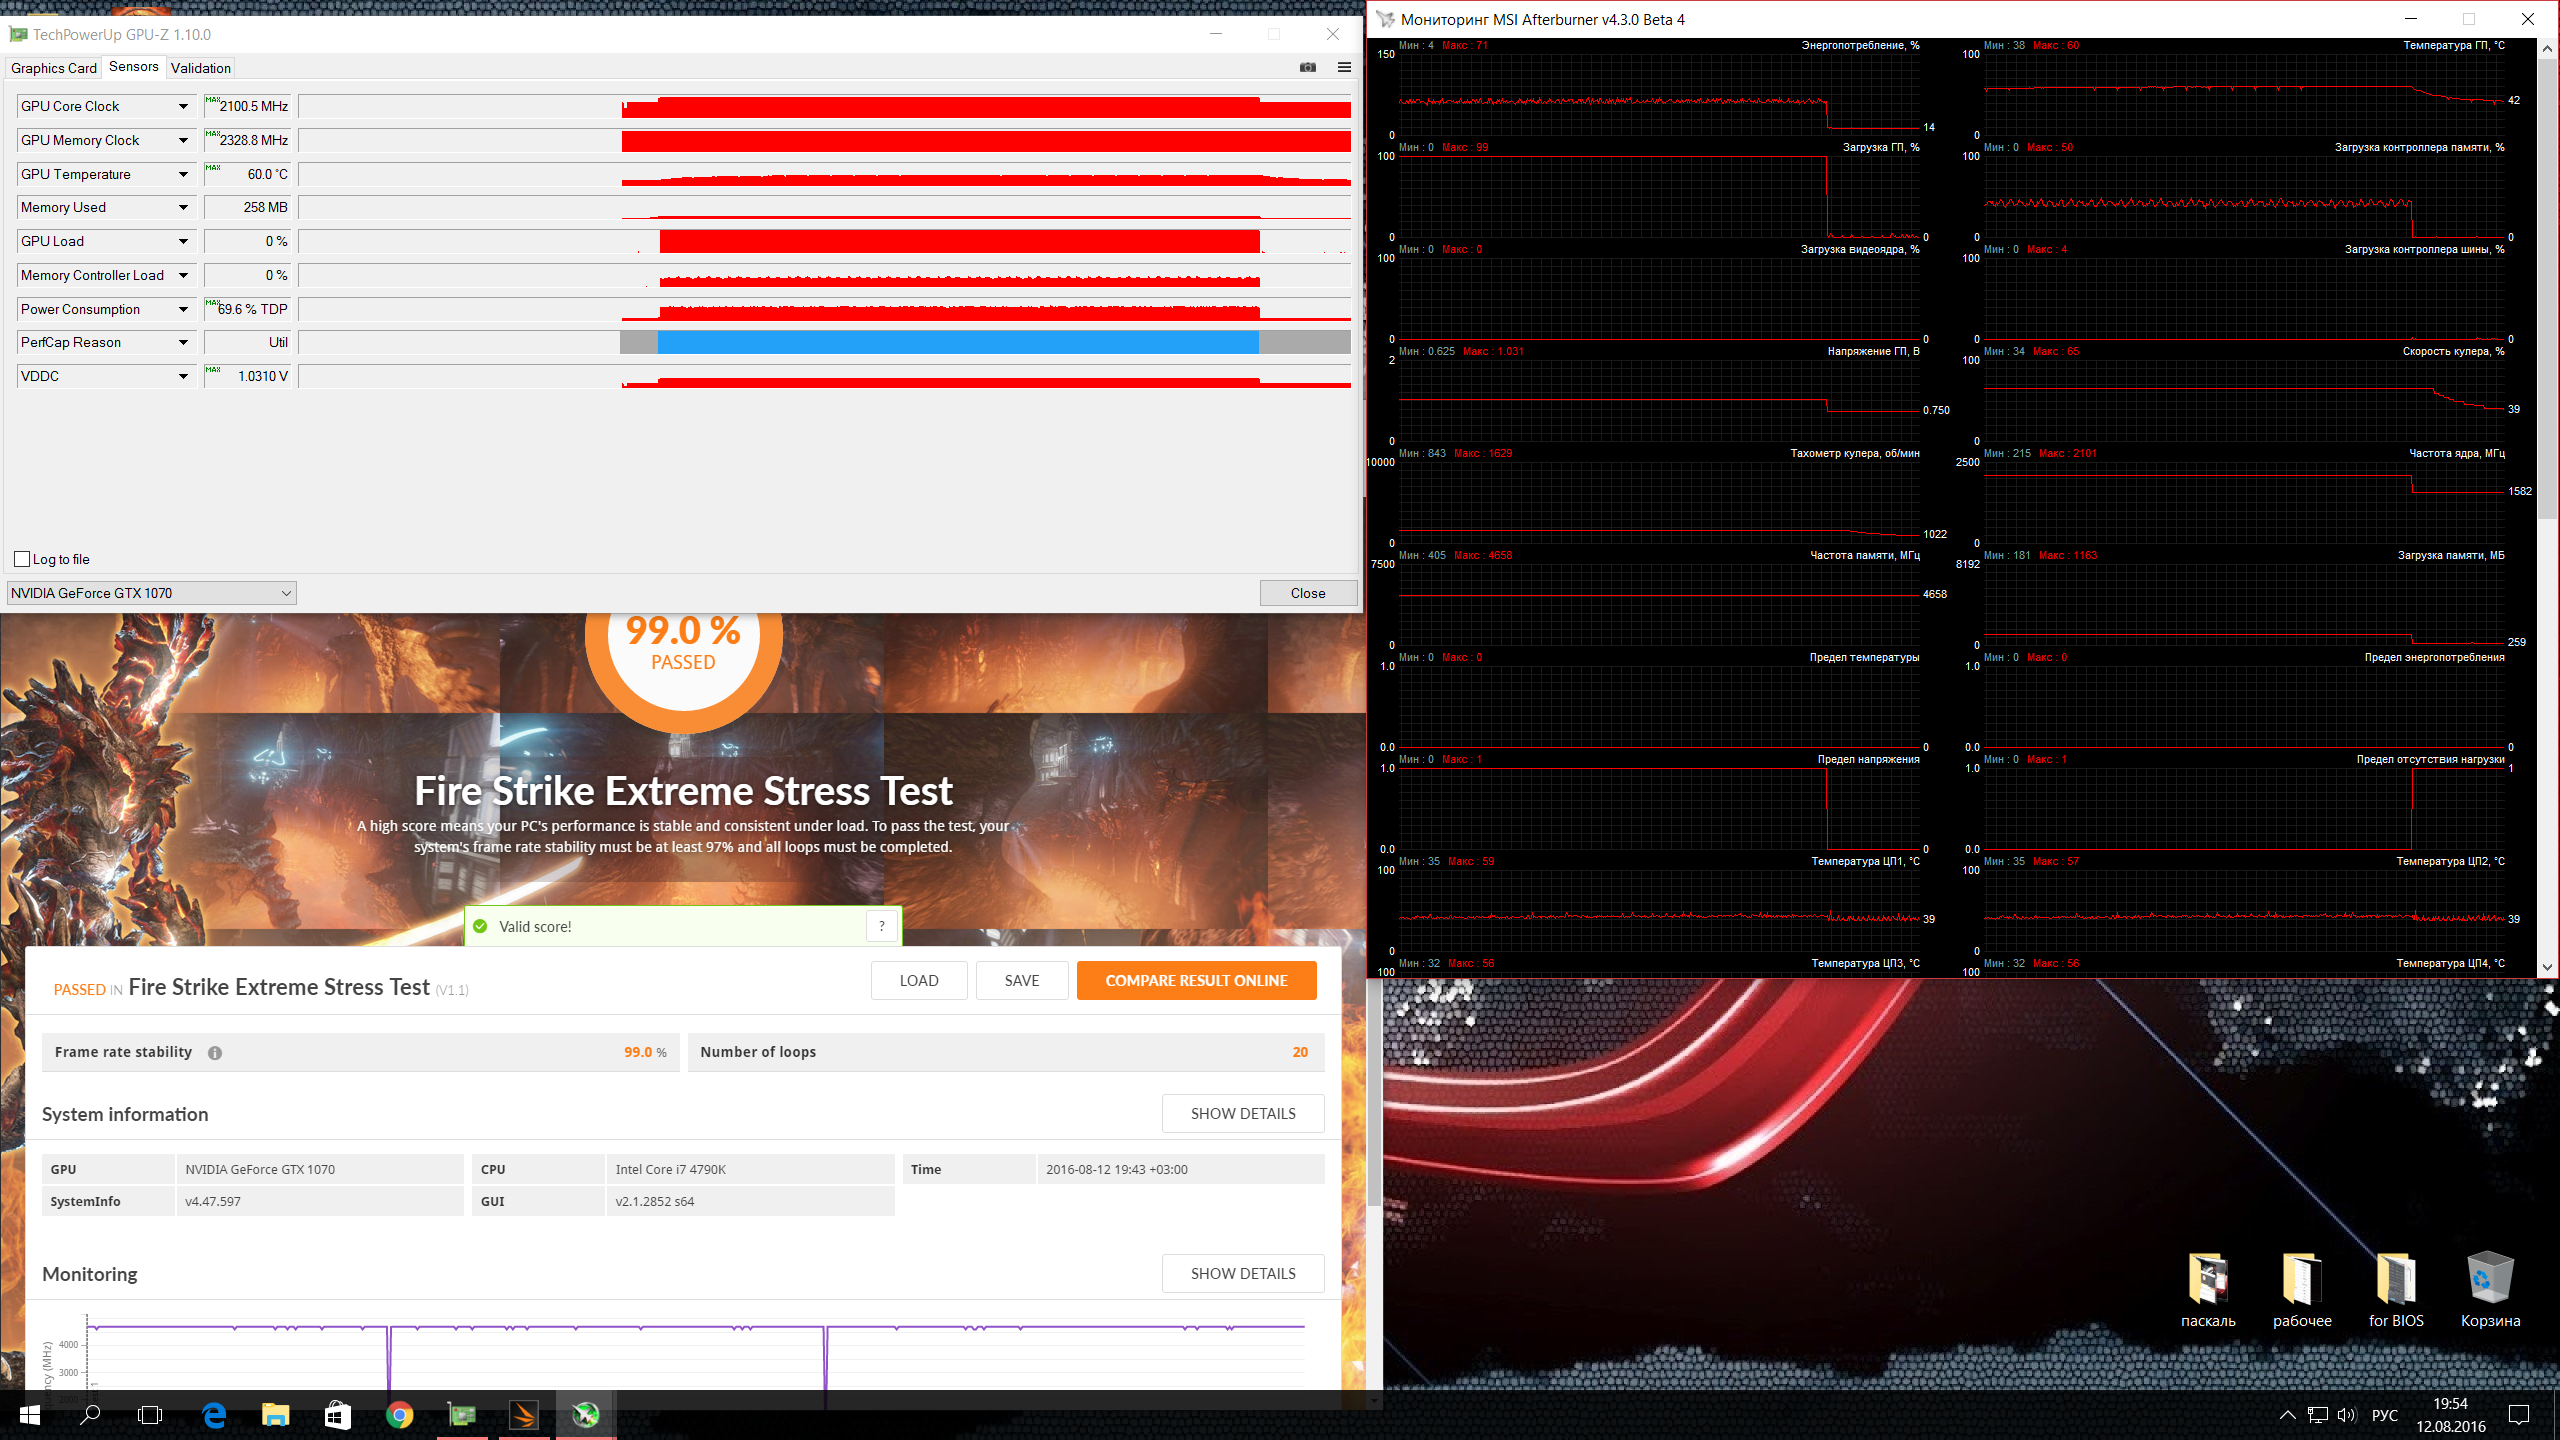The width and height of the screenshot is (2560, 1440).
Task: Open Google Chrome from the taskbar
Action: click(x=400, y=1414)
